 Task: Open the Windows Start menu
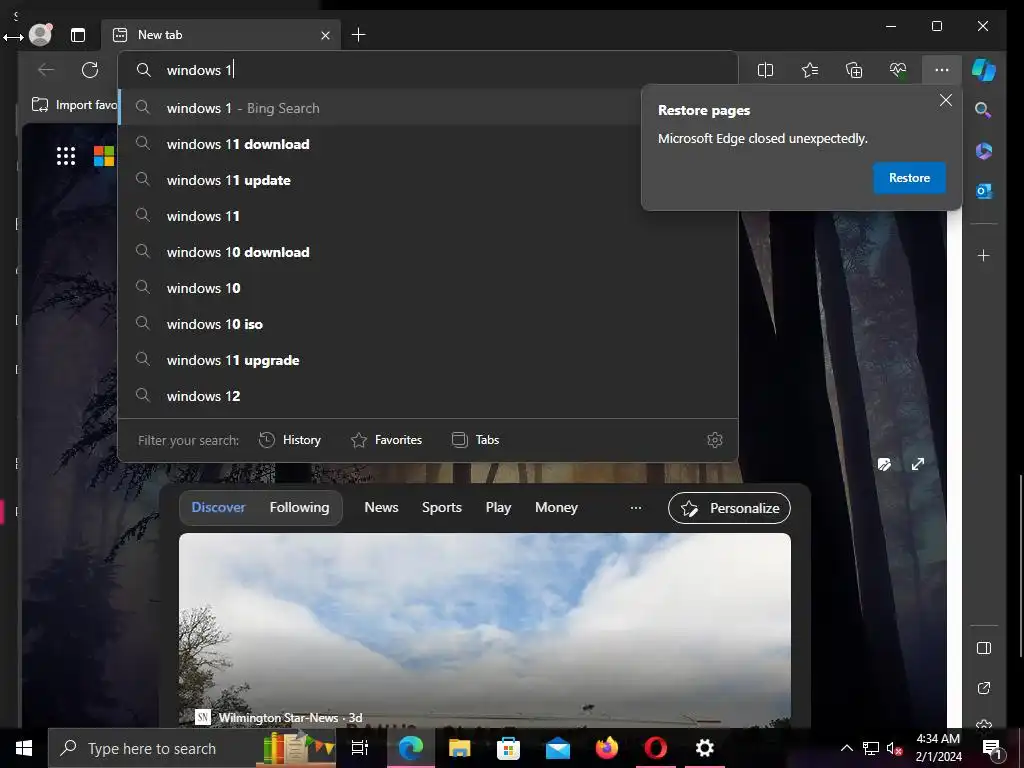(24, 748)
